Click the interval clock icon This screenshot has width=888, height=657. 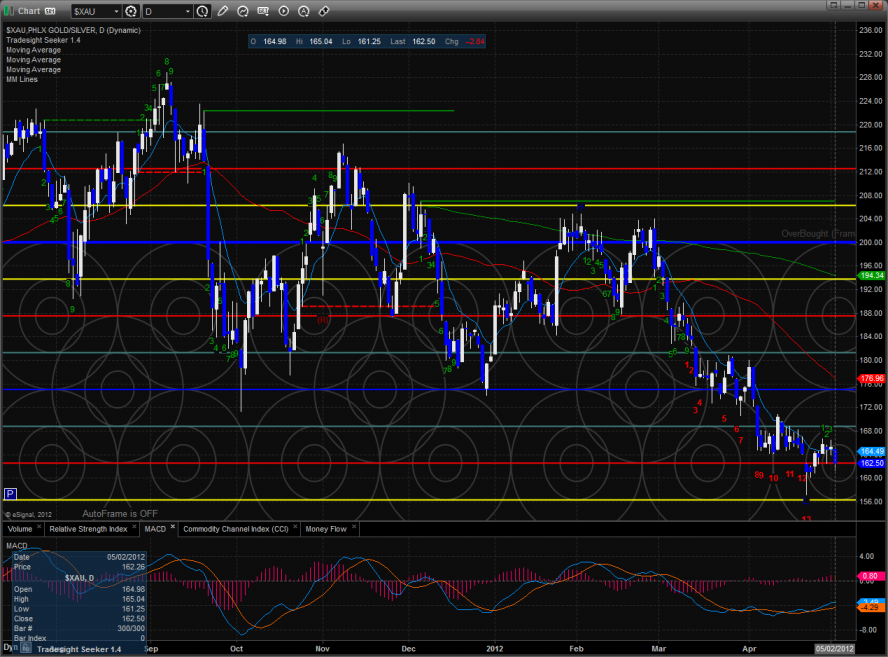204,11
